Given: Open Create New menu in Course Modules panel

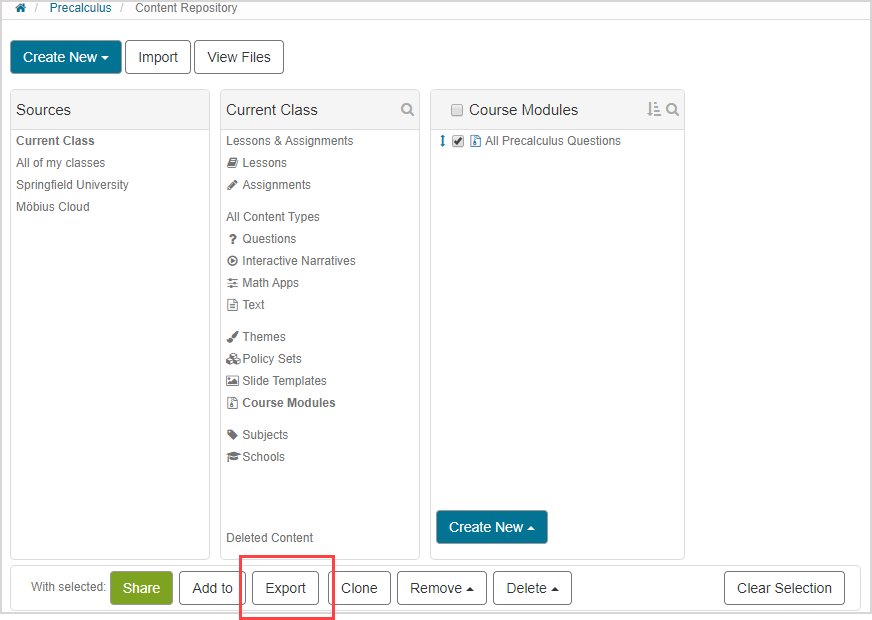Looking at the screenshot, I should [x=491, y=527].
